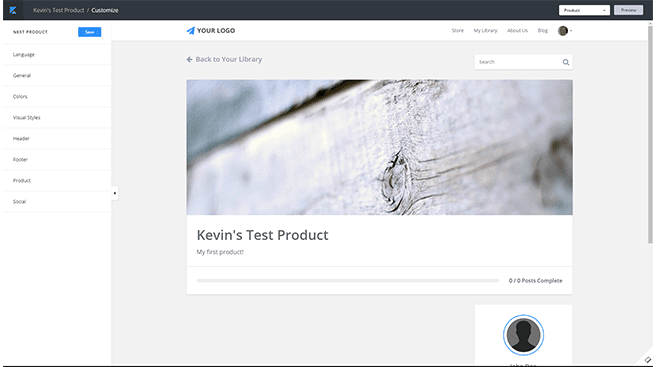Open the About Us nav link

click(x=517, y=31)
